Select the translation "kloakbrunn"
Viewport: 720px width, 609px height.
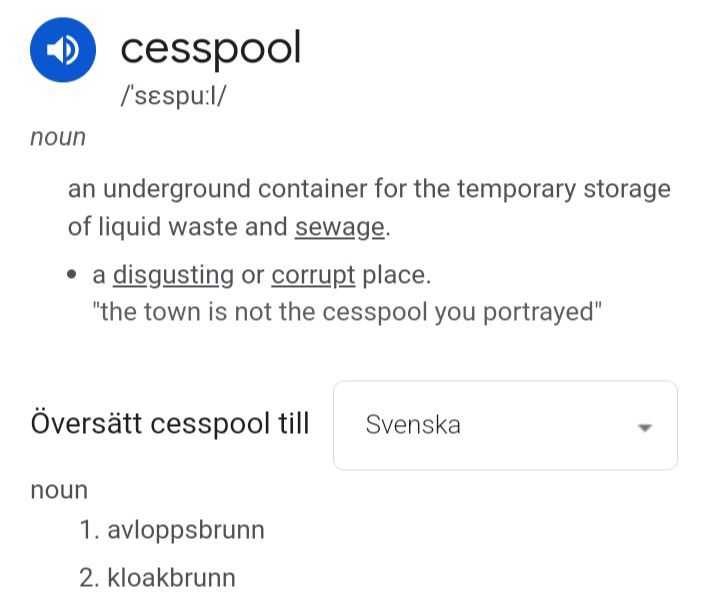tap(171, 578)
